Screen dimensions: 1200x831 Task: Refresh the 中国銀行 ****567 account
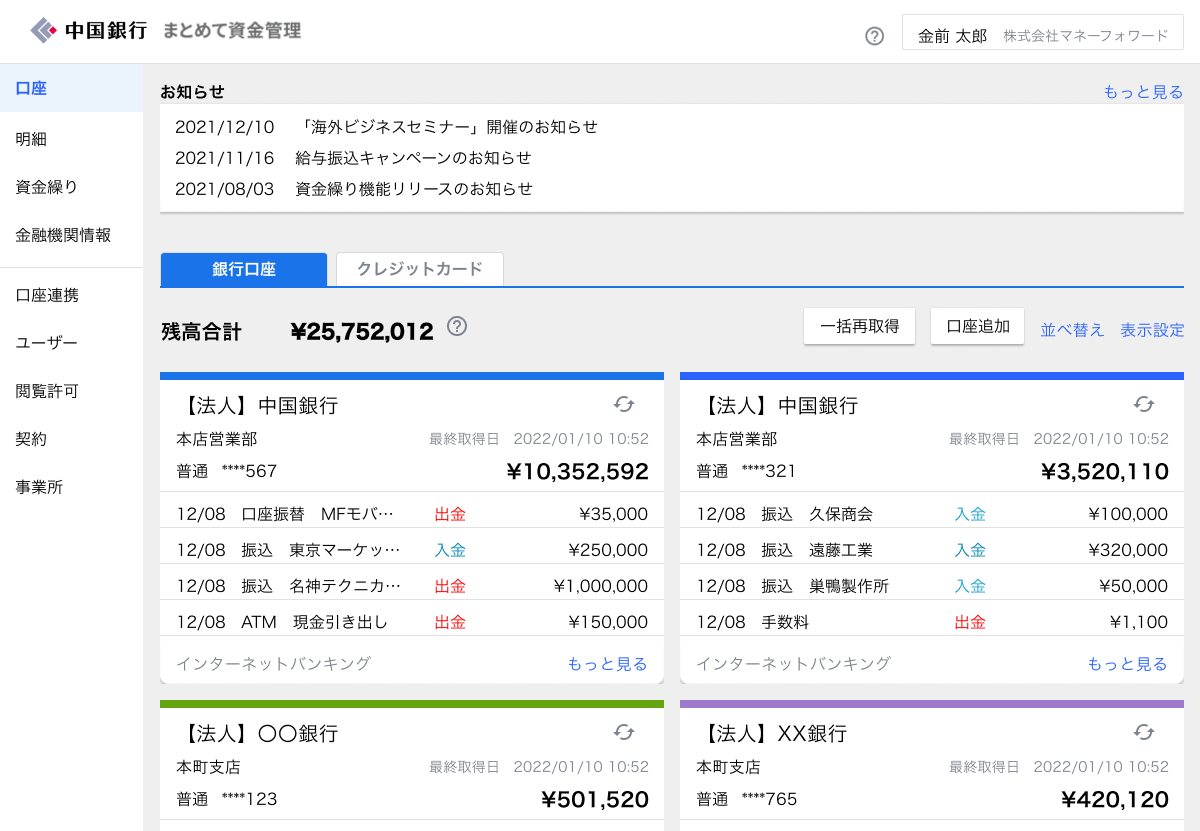[x=624, y=404]
